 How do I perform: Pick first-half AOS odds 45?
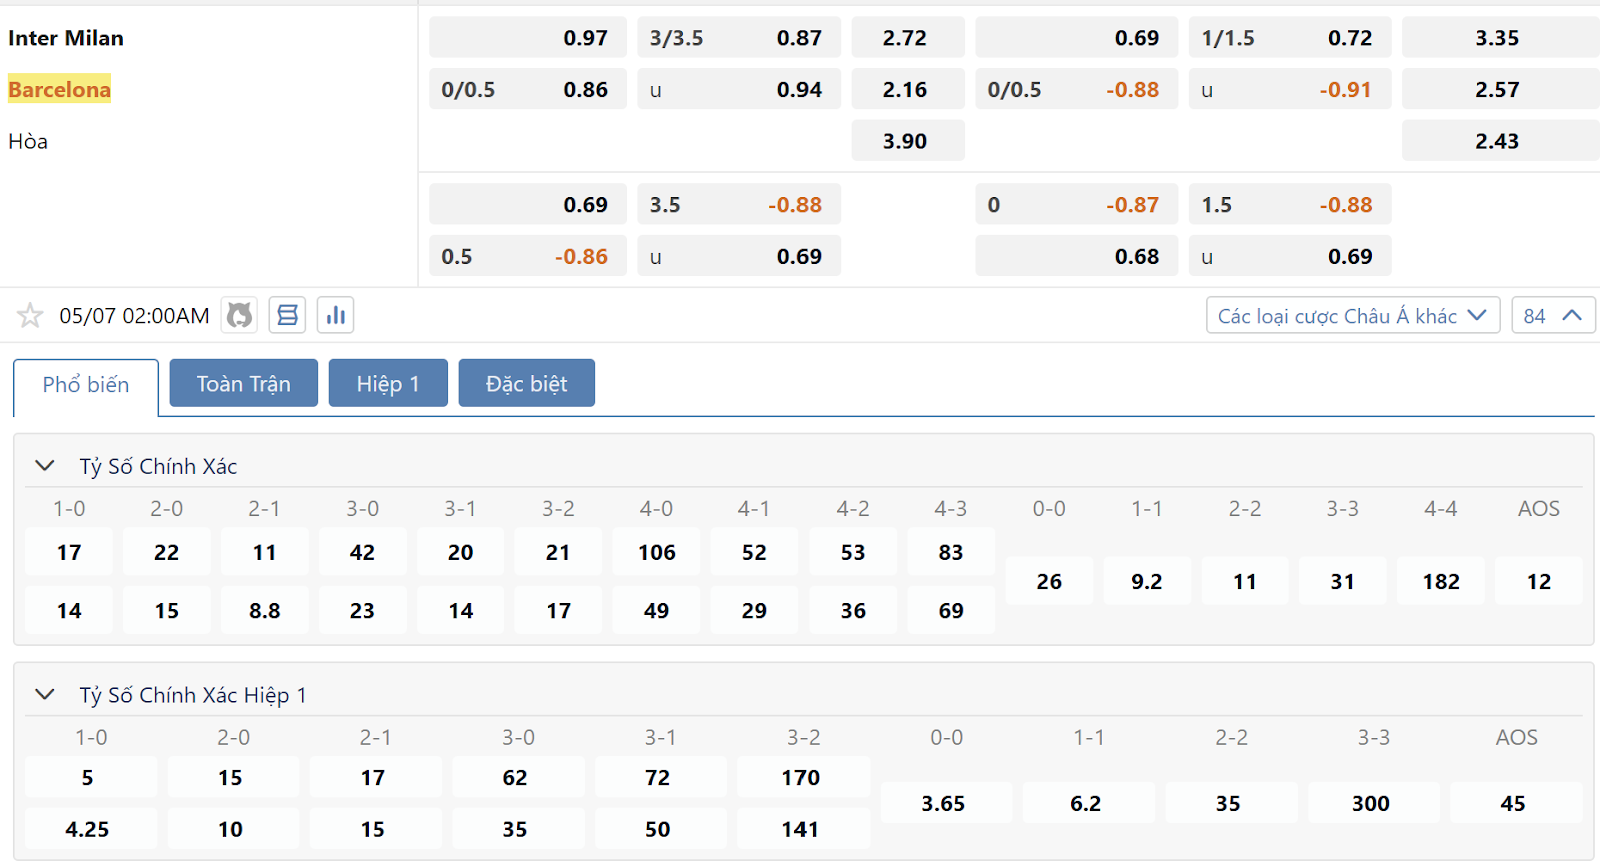(x=1517, y=803)
